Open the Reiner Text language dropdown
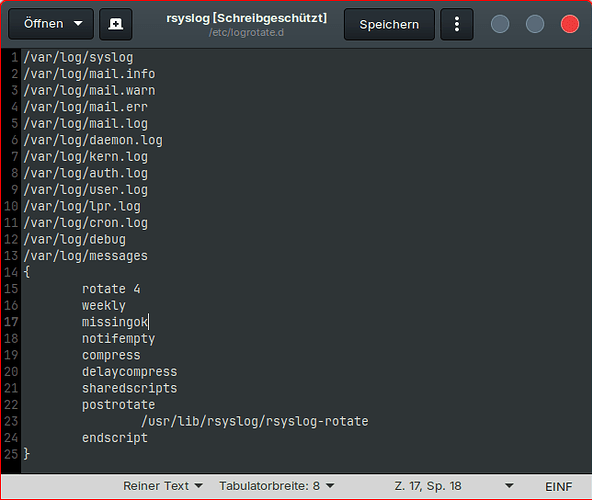Image resolution: width=592 pixels, height=500 pixels. (163, 486)
